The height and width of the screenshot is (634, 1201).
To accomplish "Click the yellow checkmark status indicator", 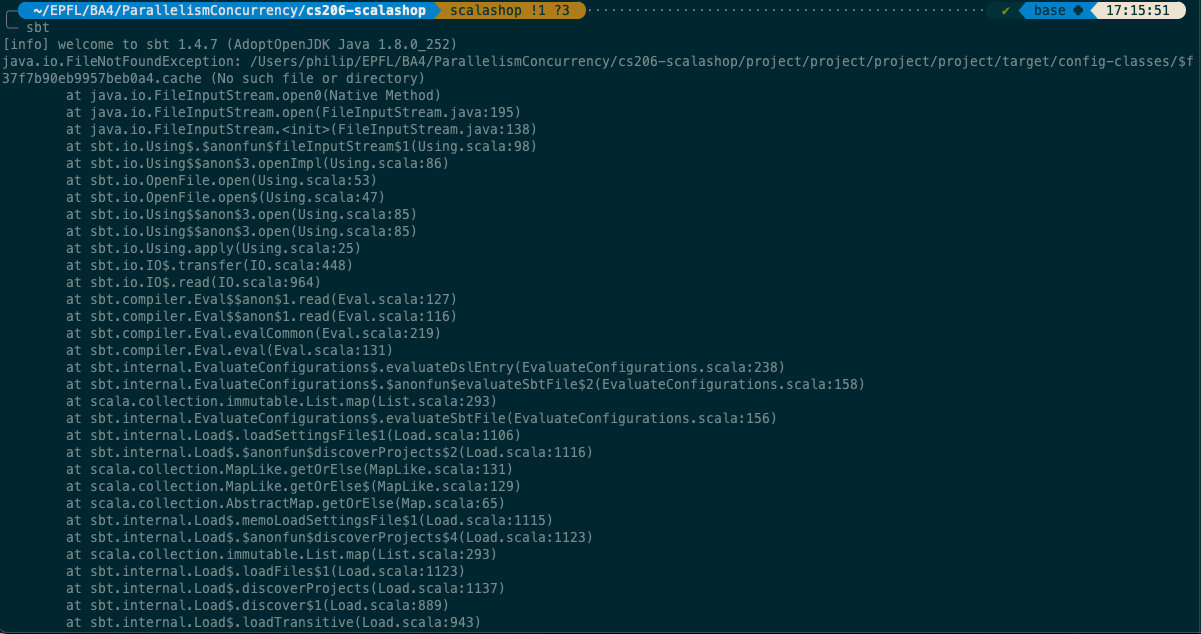I will pyautogui.click(x=1004, y=11).
